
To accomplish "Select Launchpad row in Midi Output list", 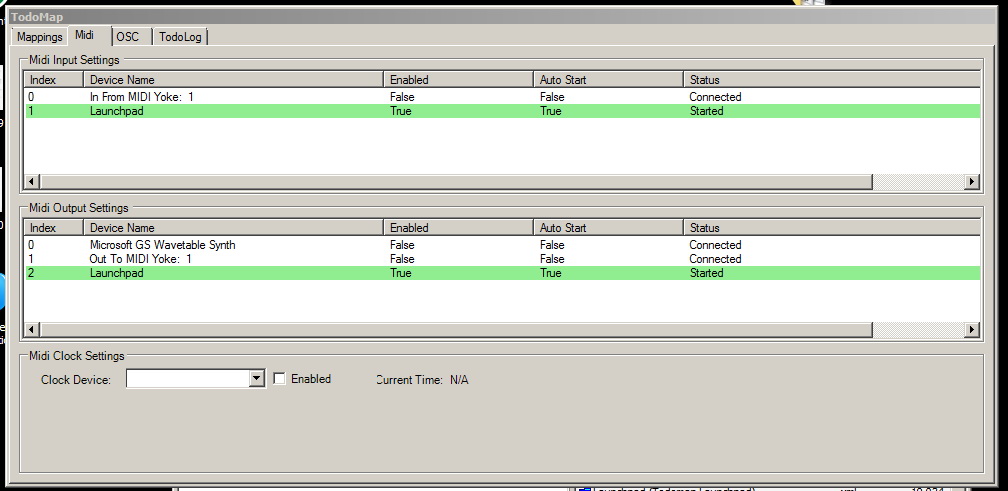I will 116,273.
